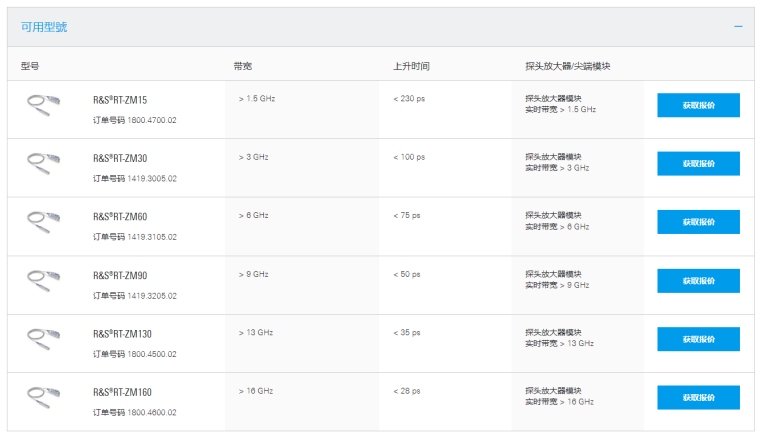Screen dimensions: 760x437
Task: Open the R&S RT-ZM160 product name link
Action: (x=122, y=392)
